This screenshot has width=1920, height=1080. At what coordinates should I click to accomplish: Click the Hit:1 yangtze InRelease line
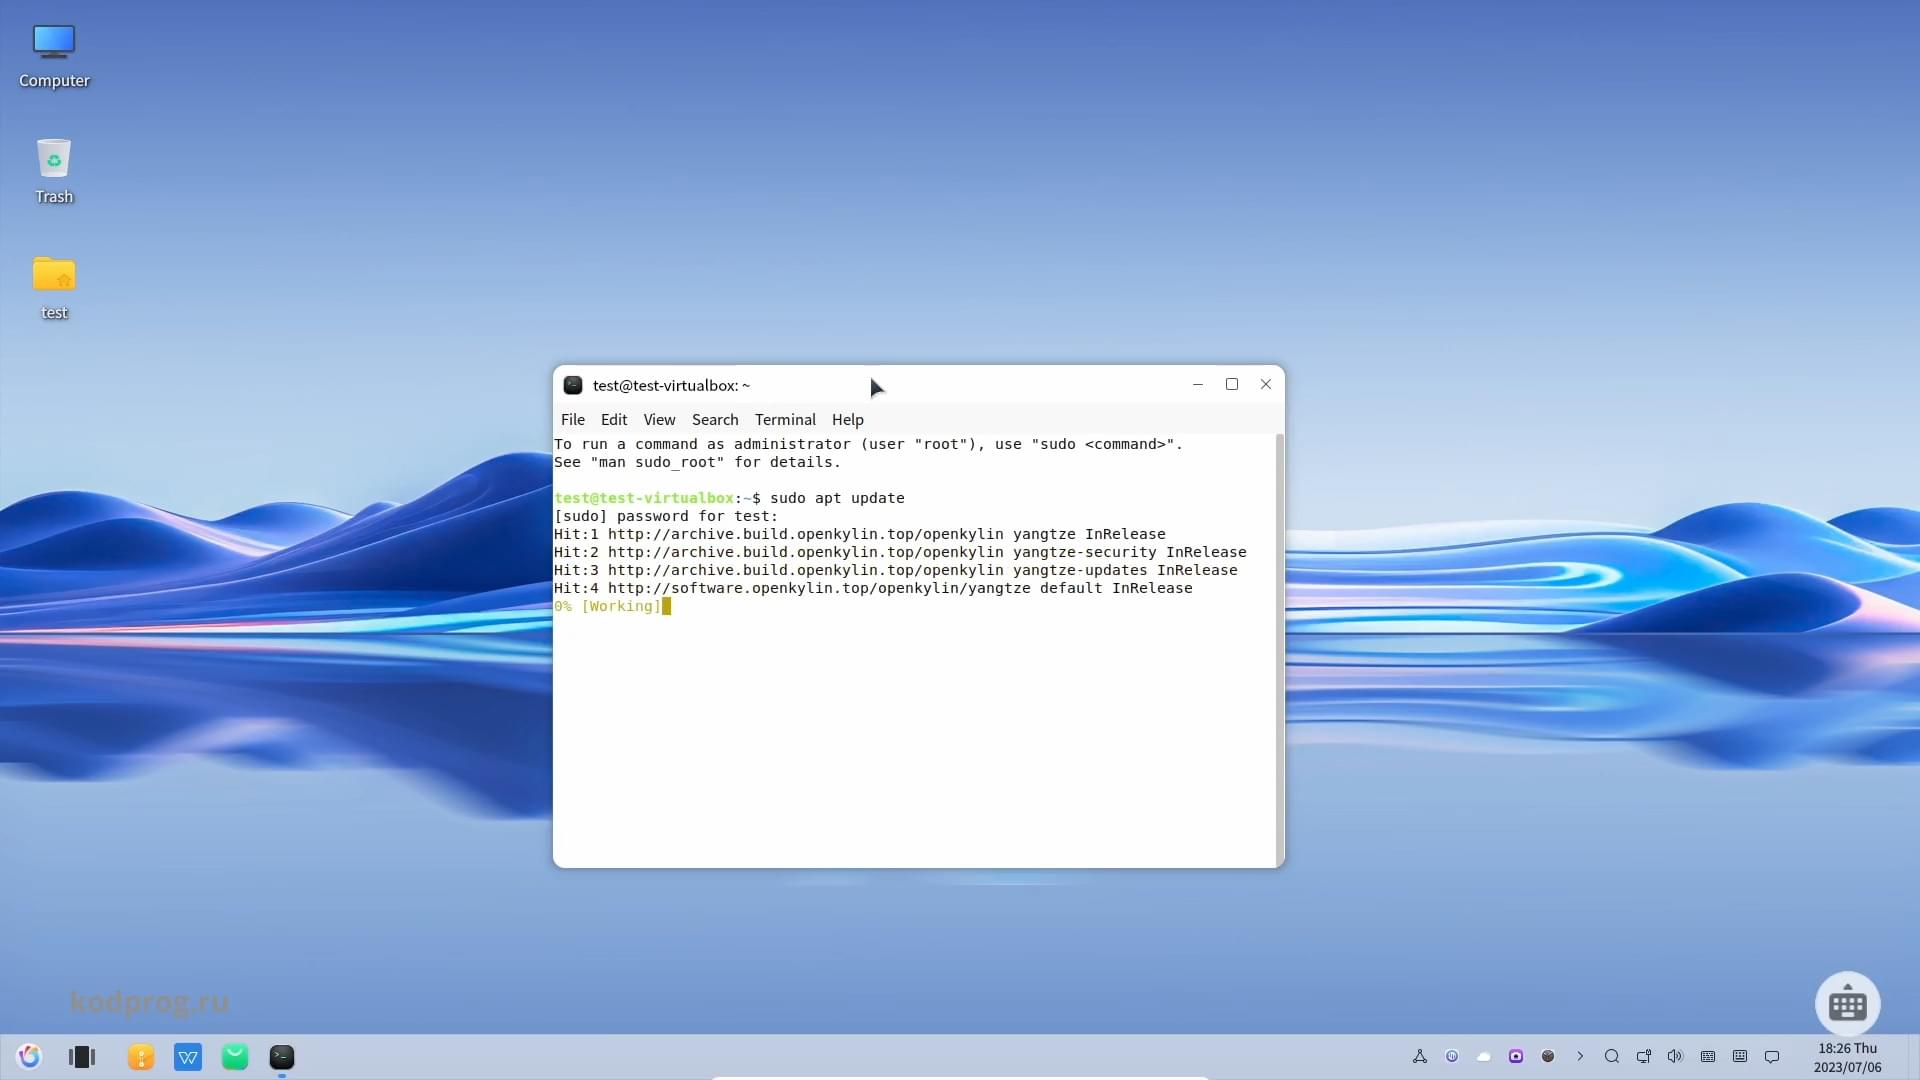click(x=860, y=534)
